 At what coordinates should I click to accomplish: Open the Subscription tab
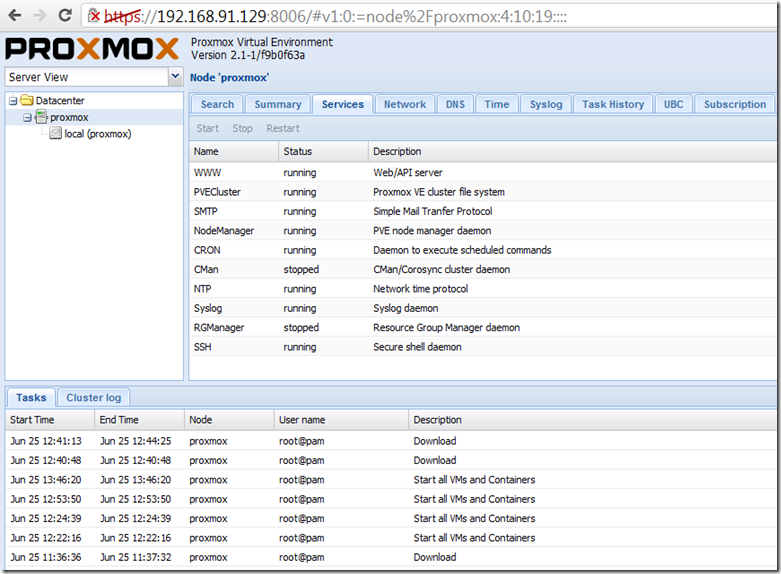(735, 104)
